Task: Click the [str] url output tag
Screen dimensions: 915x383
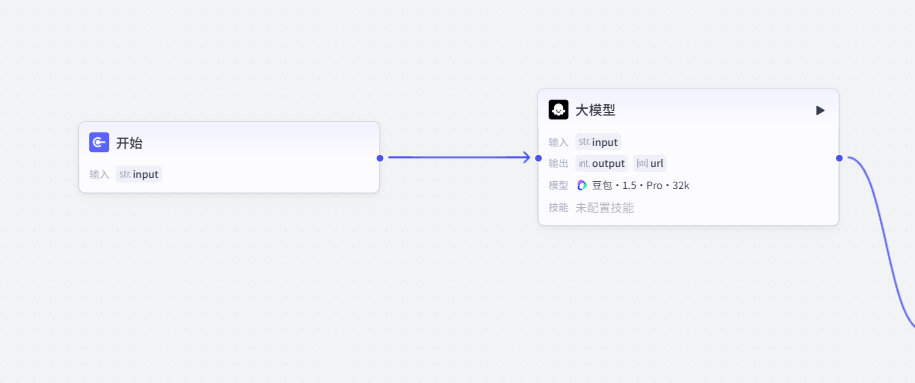Action: coord(649,163)
